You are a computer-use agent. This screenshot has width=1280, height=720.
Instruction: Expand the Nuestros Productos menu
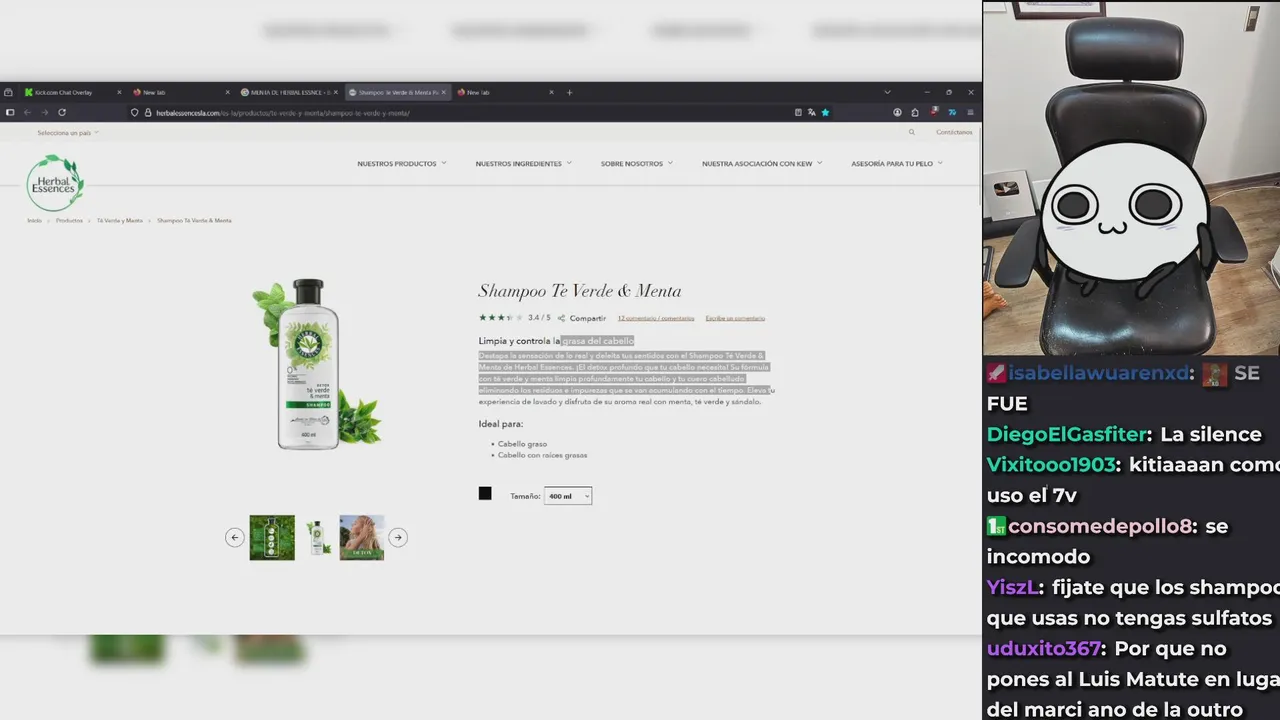[402, 163]
